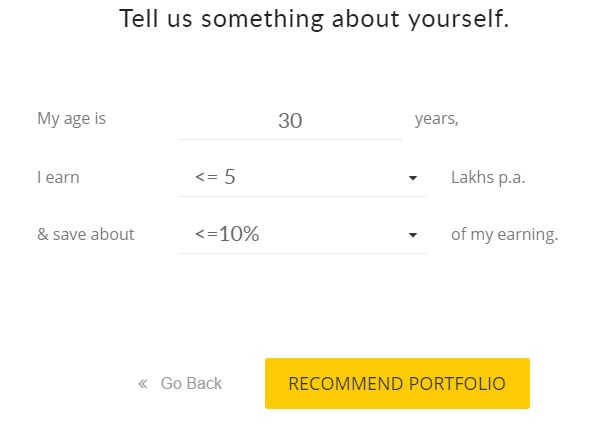Select the '<=10%' savings combo box value

tap(303, 234)
